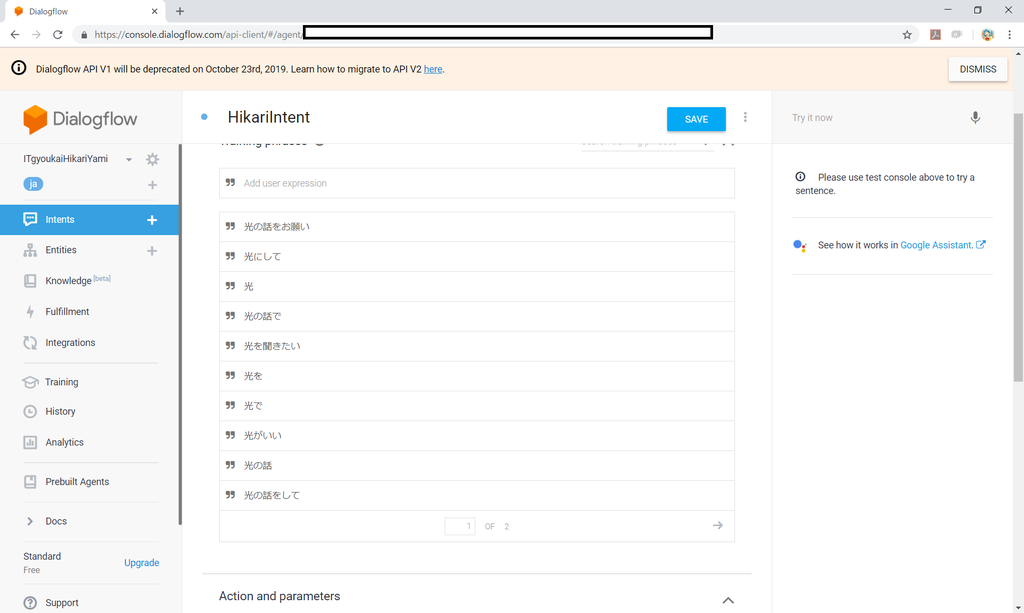
Task: Activate microphone in Try it now
Action: point(975,118)
